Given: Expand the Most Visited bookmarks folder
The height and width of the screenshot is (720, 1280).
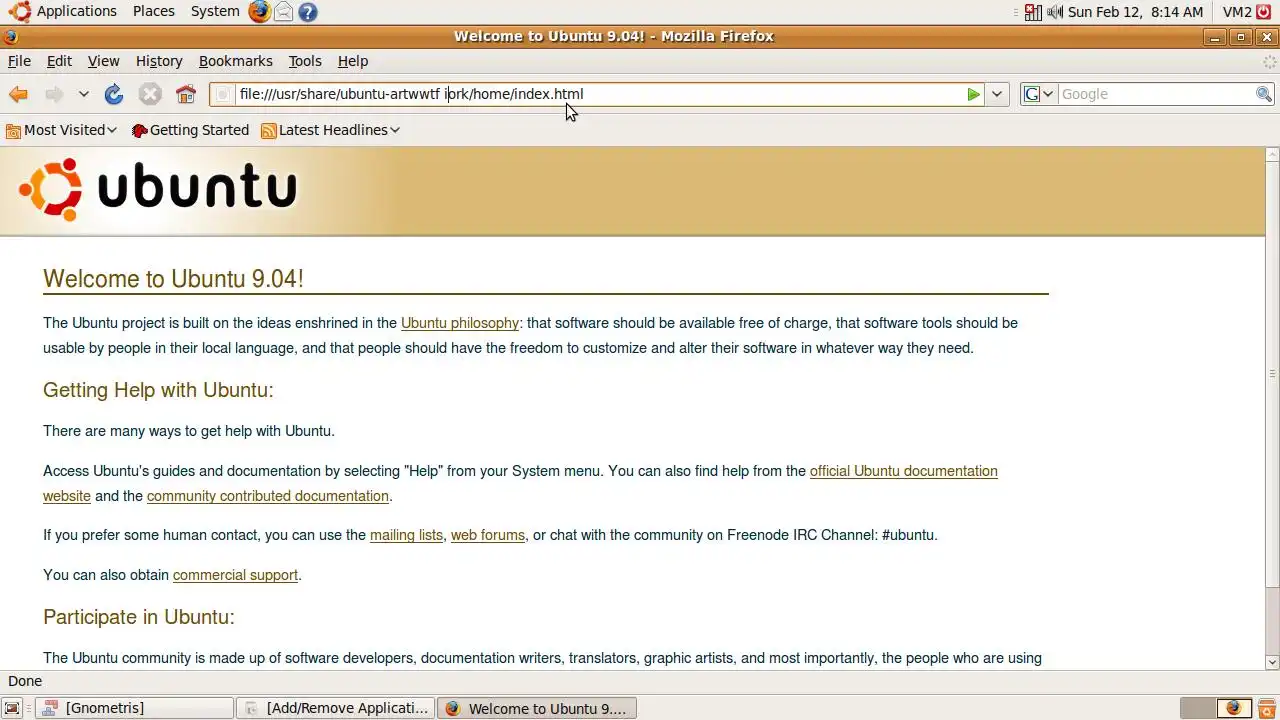Looking at the screenshot, I should click(61, 130).
